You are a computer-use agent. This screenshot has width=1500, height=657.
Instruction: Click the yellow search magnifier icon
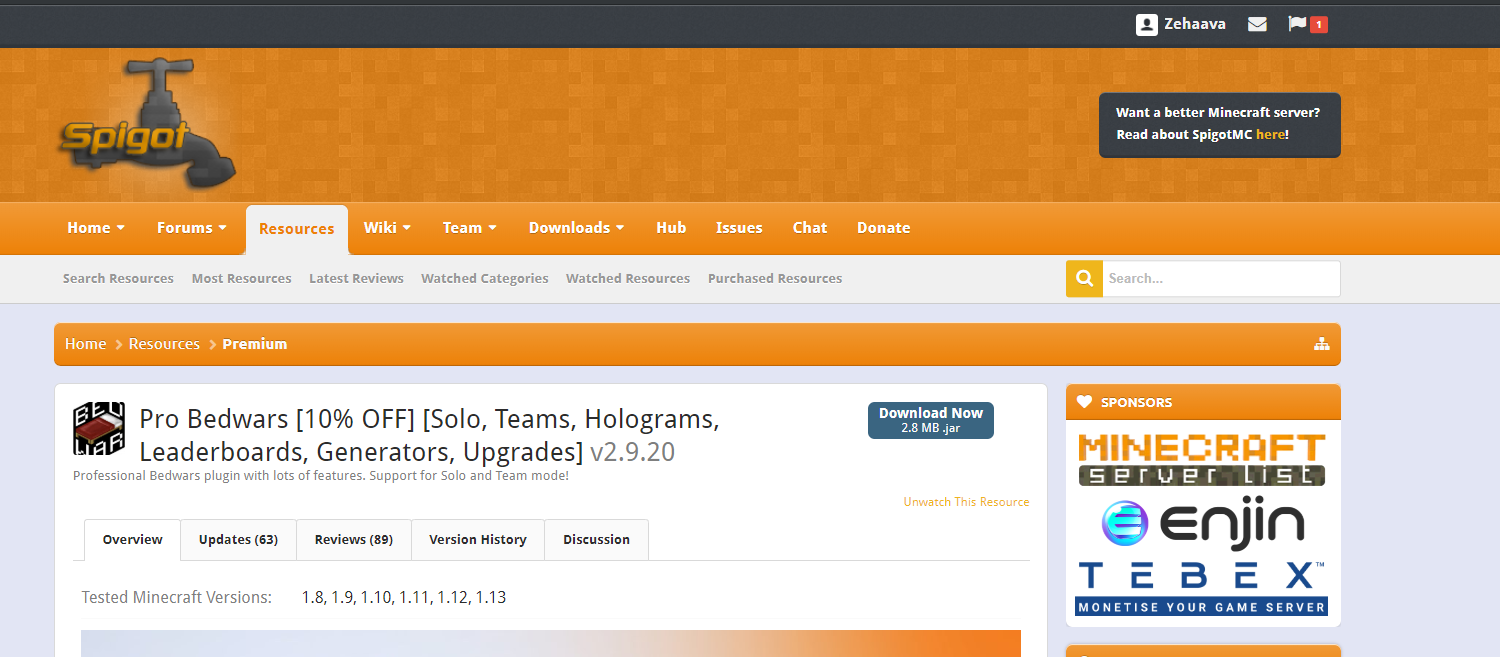1084,279
